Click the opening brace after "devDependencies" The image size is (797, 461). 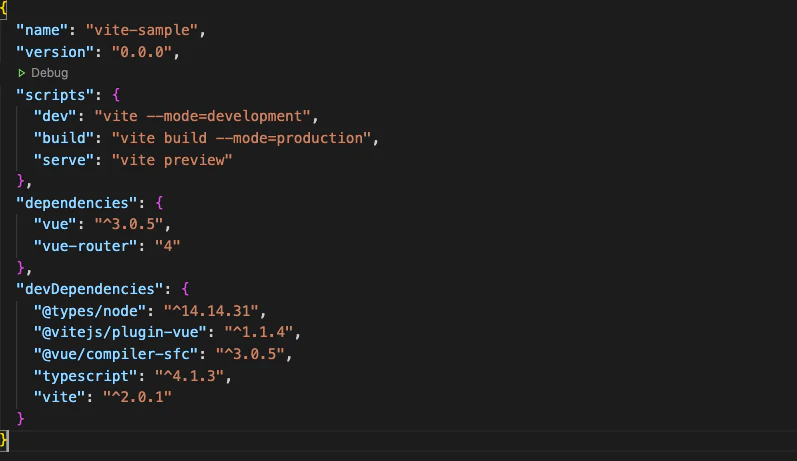(185, 289)
